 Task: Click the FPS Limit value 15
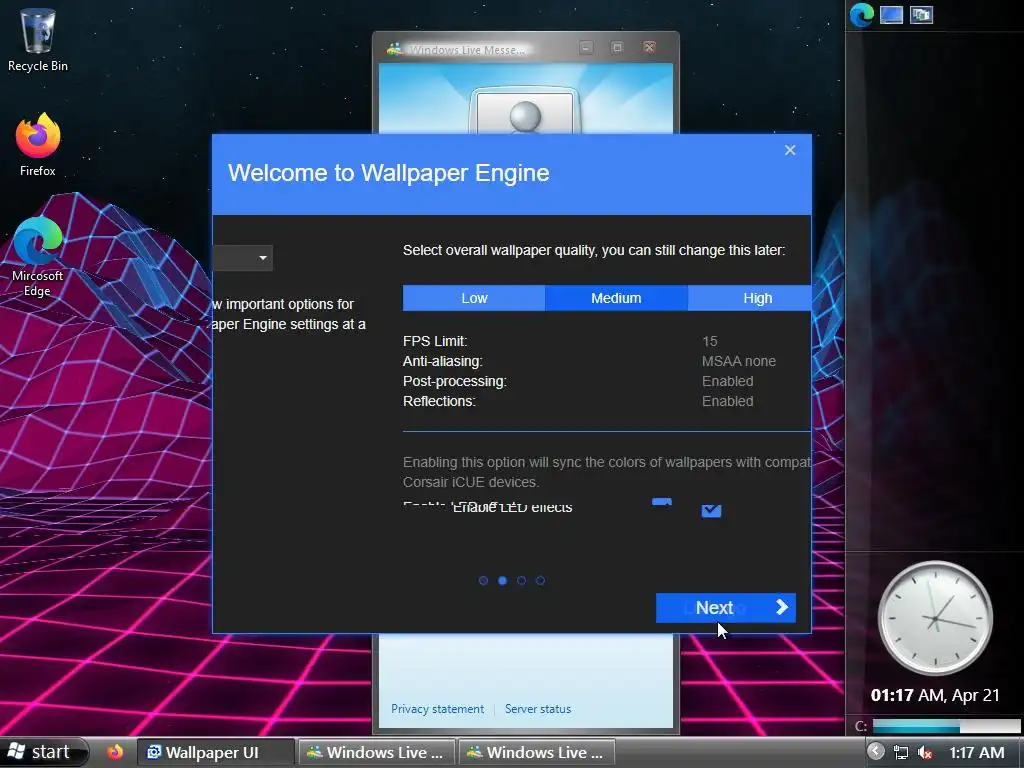click(x=710, y=342)
